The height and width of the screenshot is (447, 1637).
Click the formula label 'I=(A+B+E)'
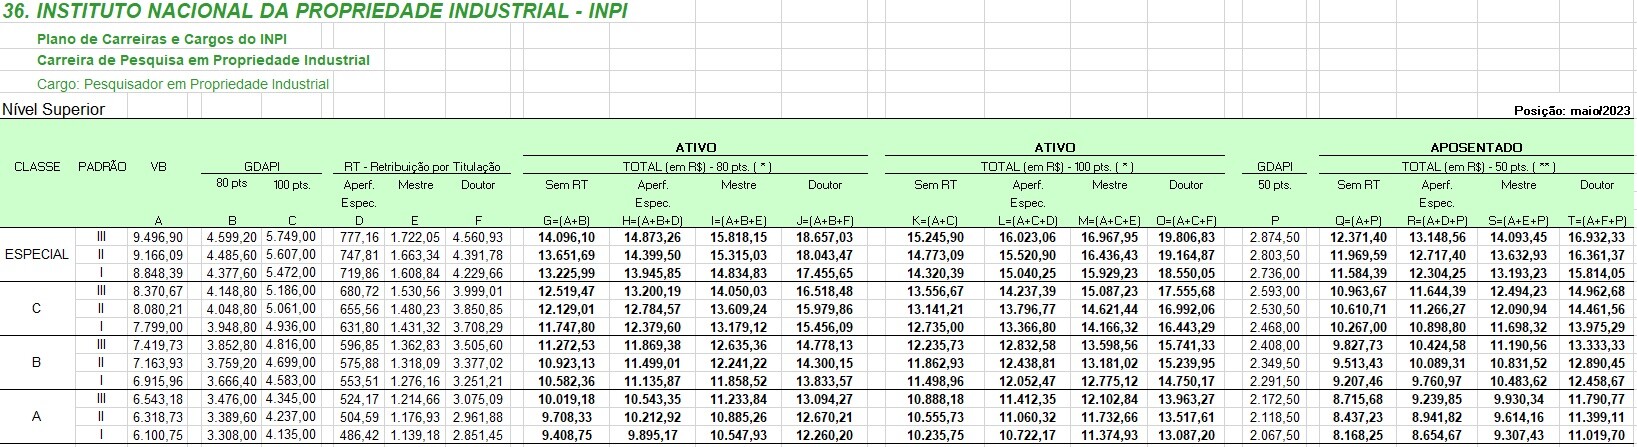(738, 221)
